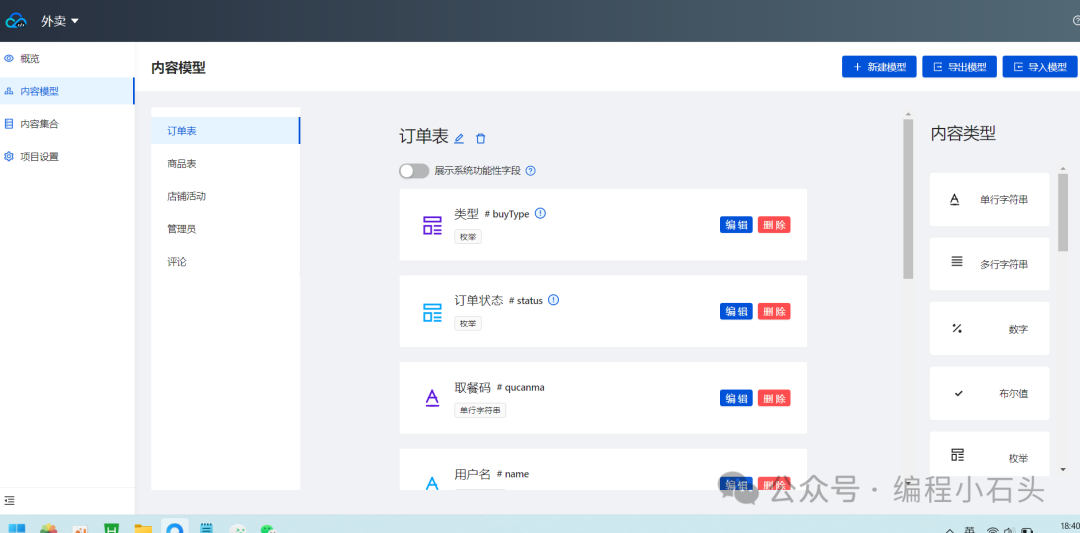Select 内容模型 in the sidebar
The height and width of the screenshot is (533, 1080).
pyautogui.click(x=67, y=91)
